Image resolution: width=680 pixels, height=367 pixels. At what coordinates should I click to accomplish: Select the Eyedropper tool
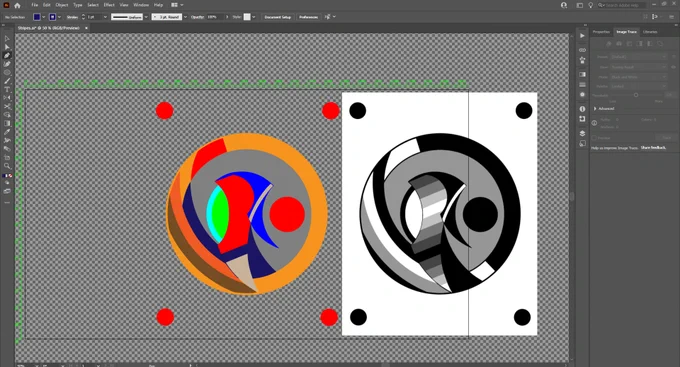coord(7,132)
